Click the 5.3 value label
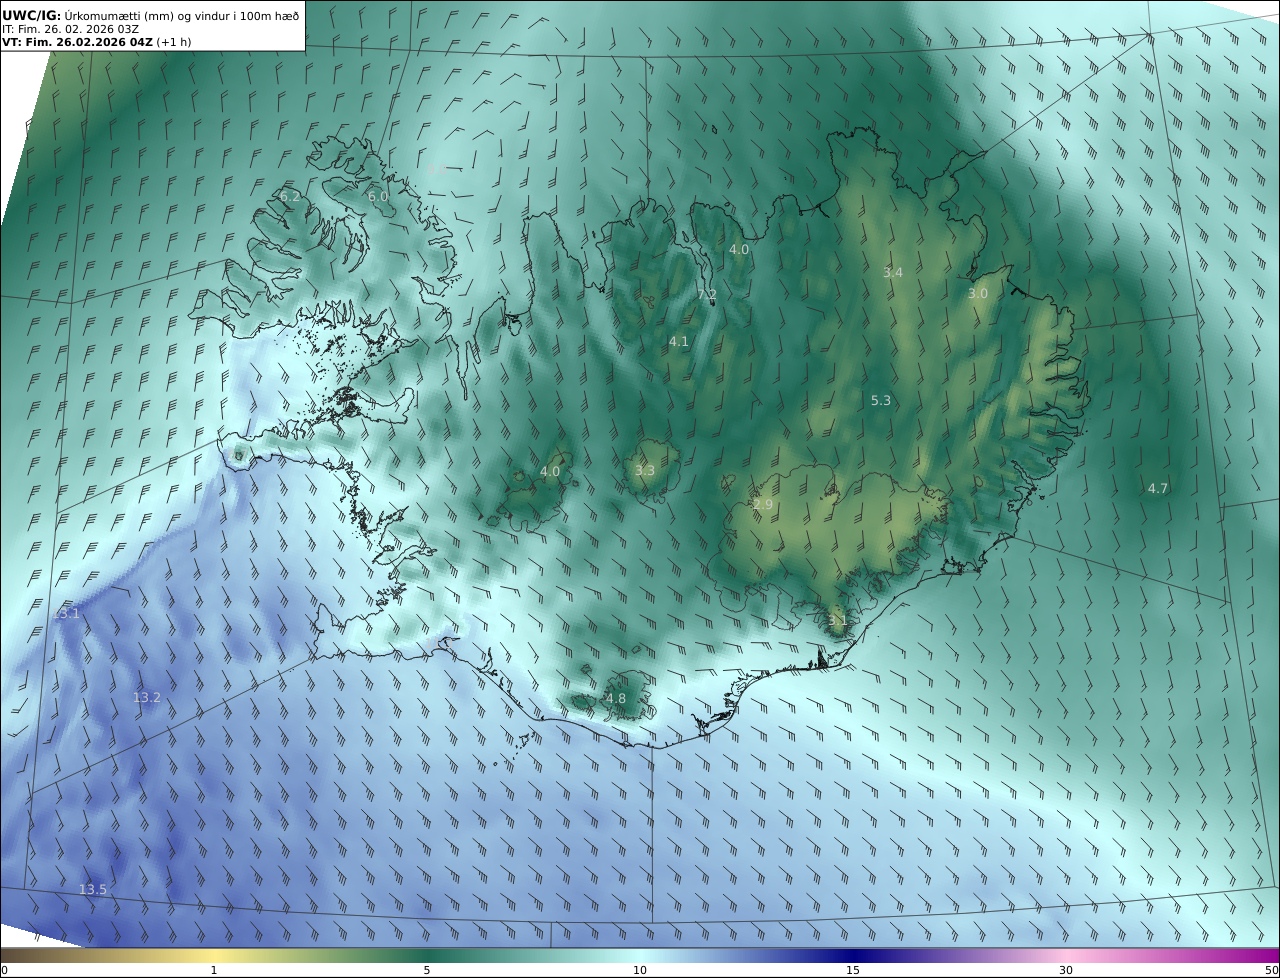 [881, 400]
